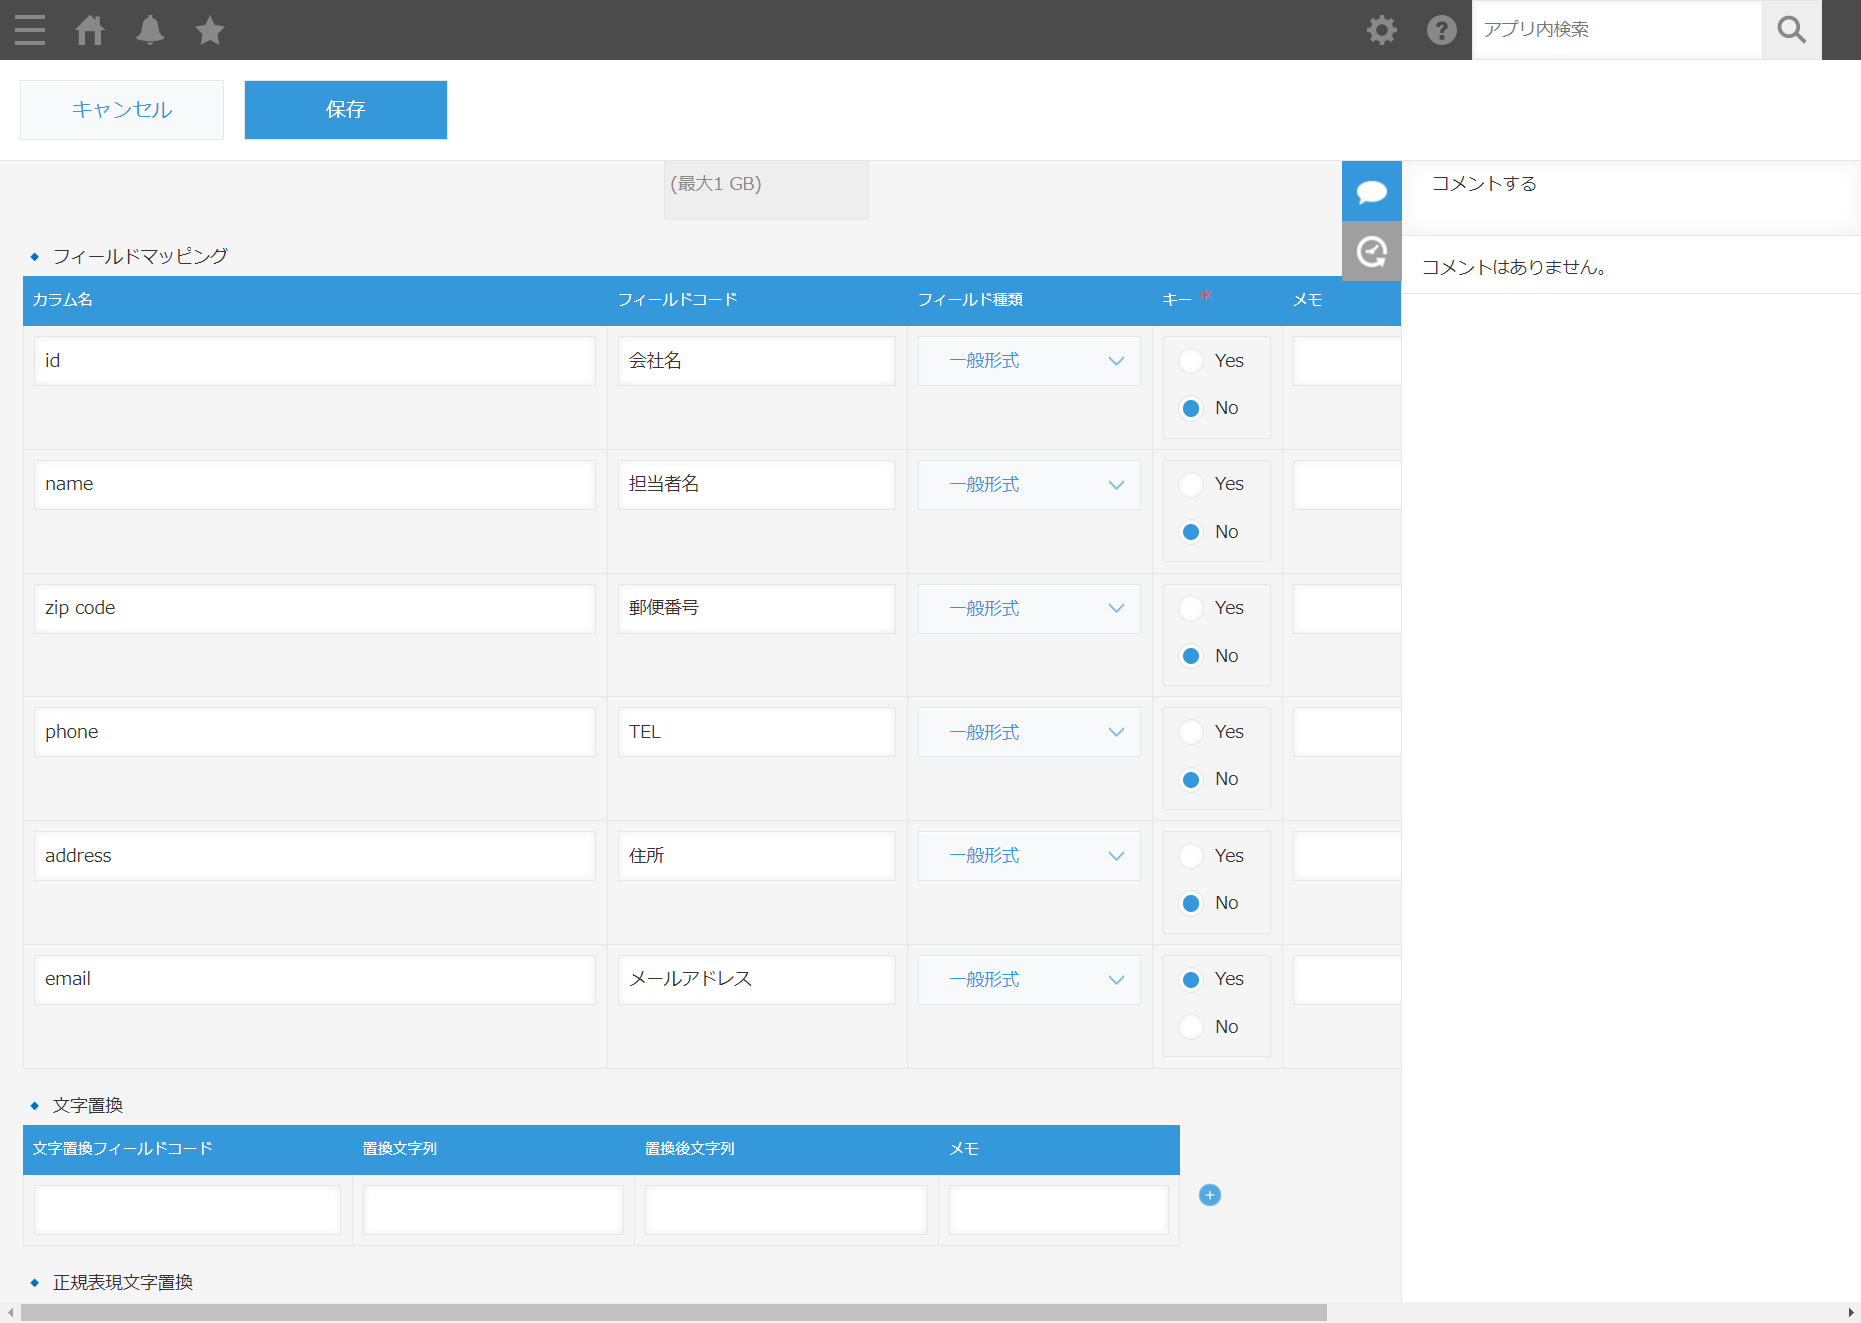This screenshot has height=1323, width=1861.
Task: Select No key for email row
Action: (x=1191, y=1027)
